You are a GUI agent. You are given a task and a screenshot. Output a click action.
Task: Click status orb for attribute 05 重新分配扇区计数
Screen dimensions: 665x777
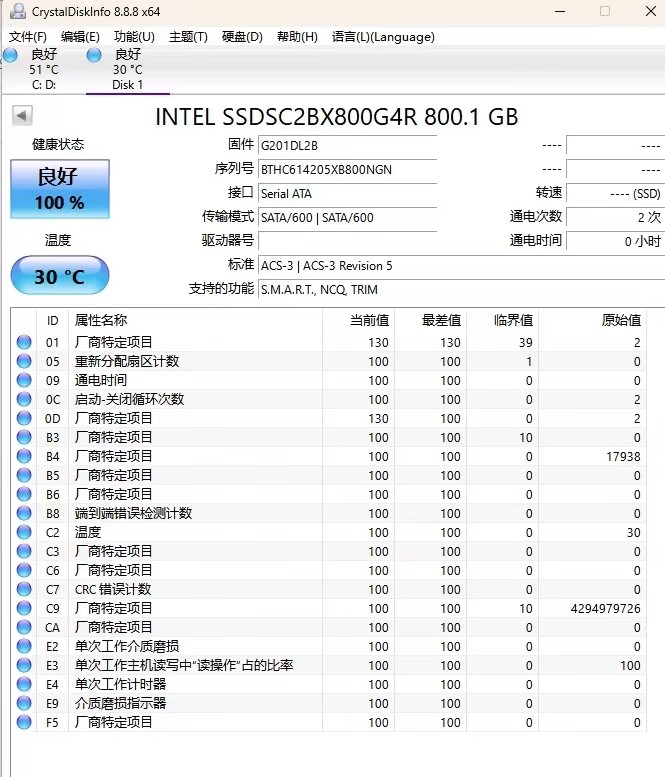(x=24, y=361)
